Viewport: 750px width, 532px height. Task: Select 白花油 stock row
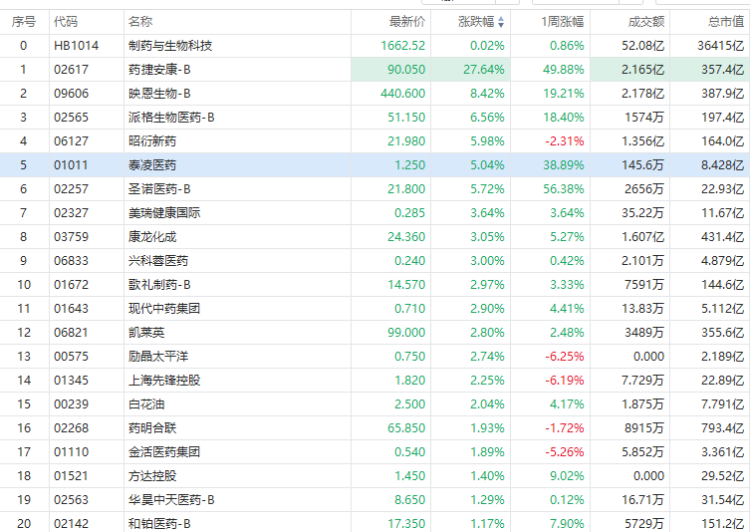pyautogui.click(x=146, y=405)
